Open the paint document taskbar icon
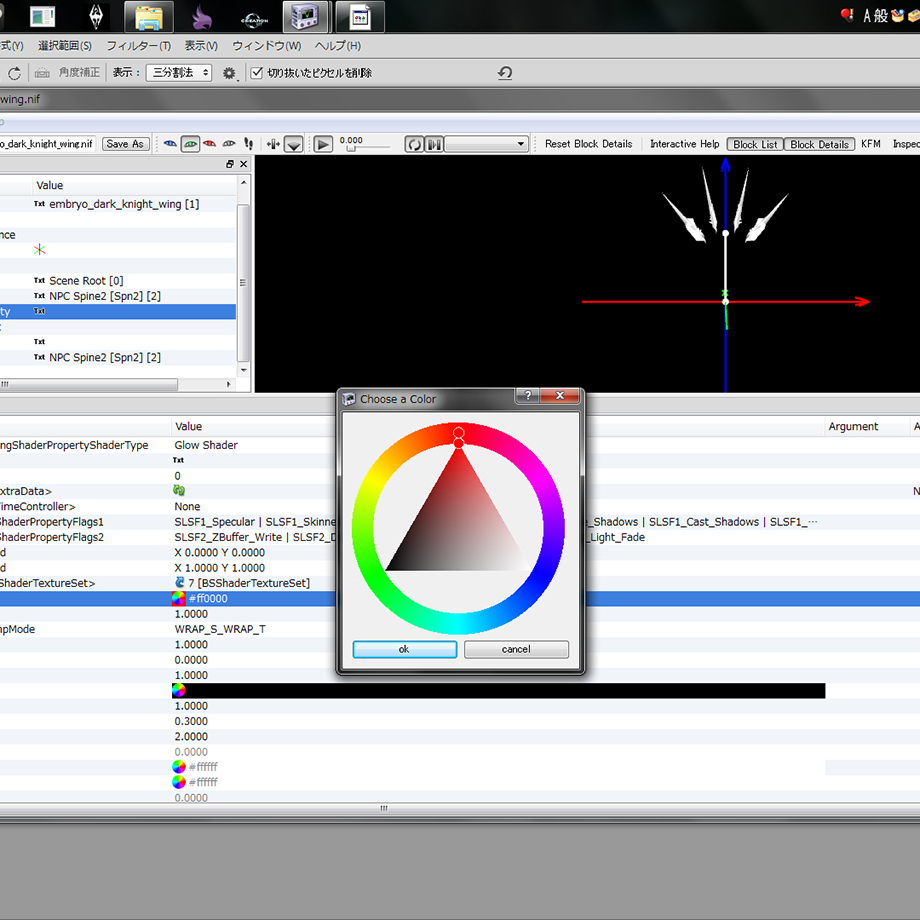920x920 pixels. (x=360, y=16)
